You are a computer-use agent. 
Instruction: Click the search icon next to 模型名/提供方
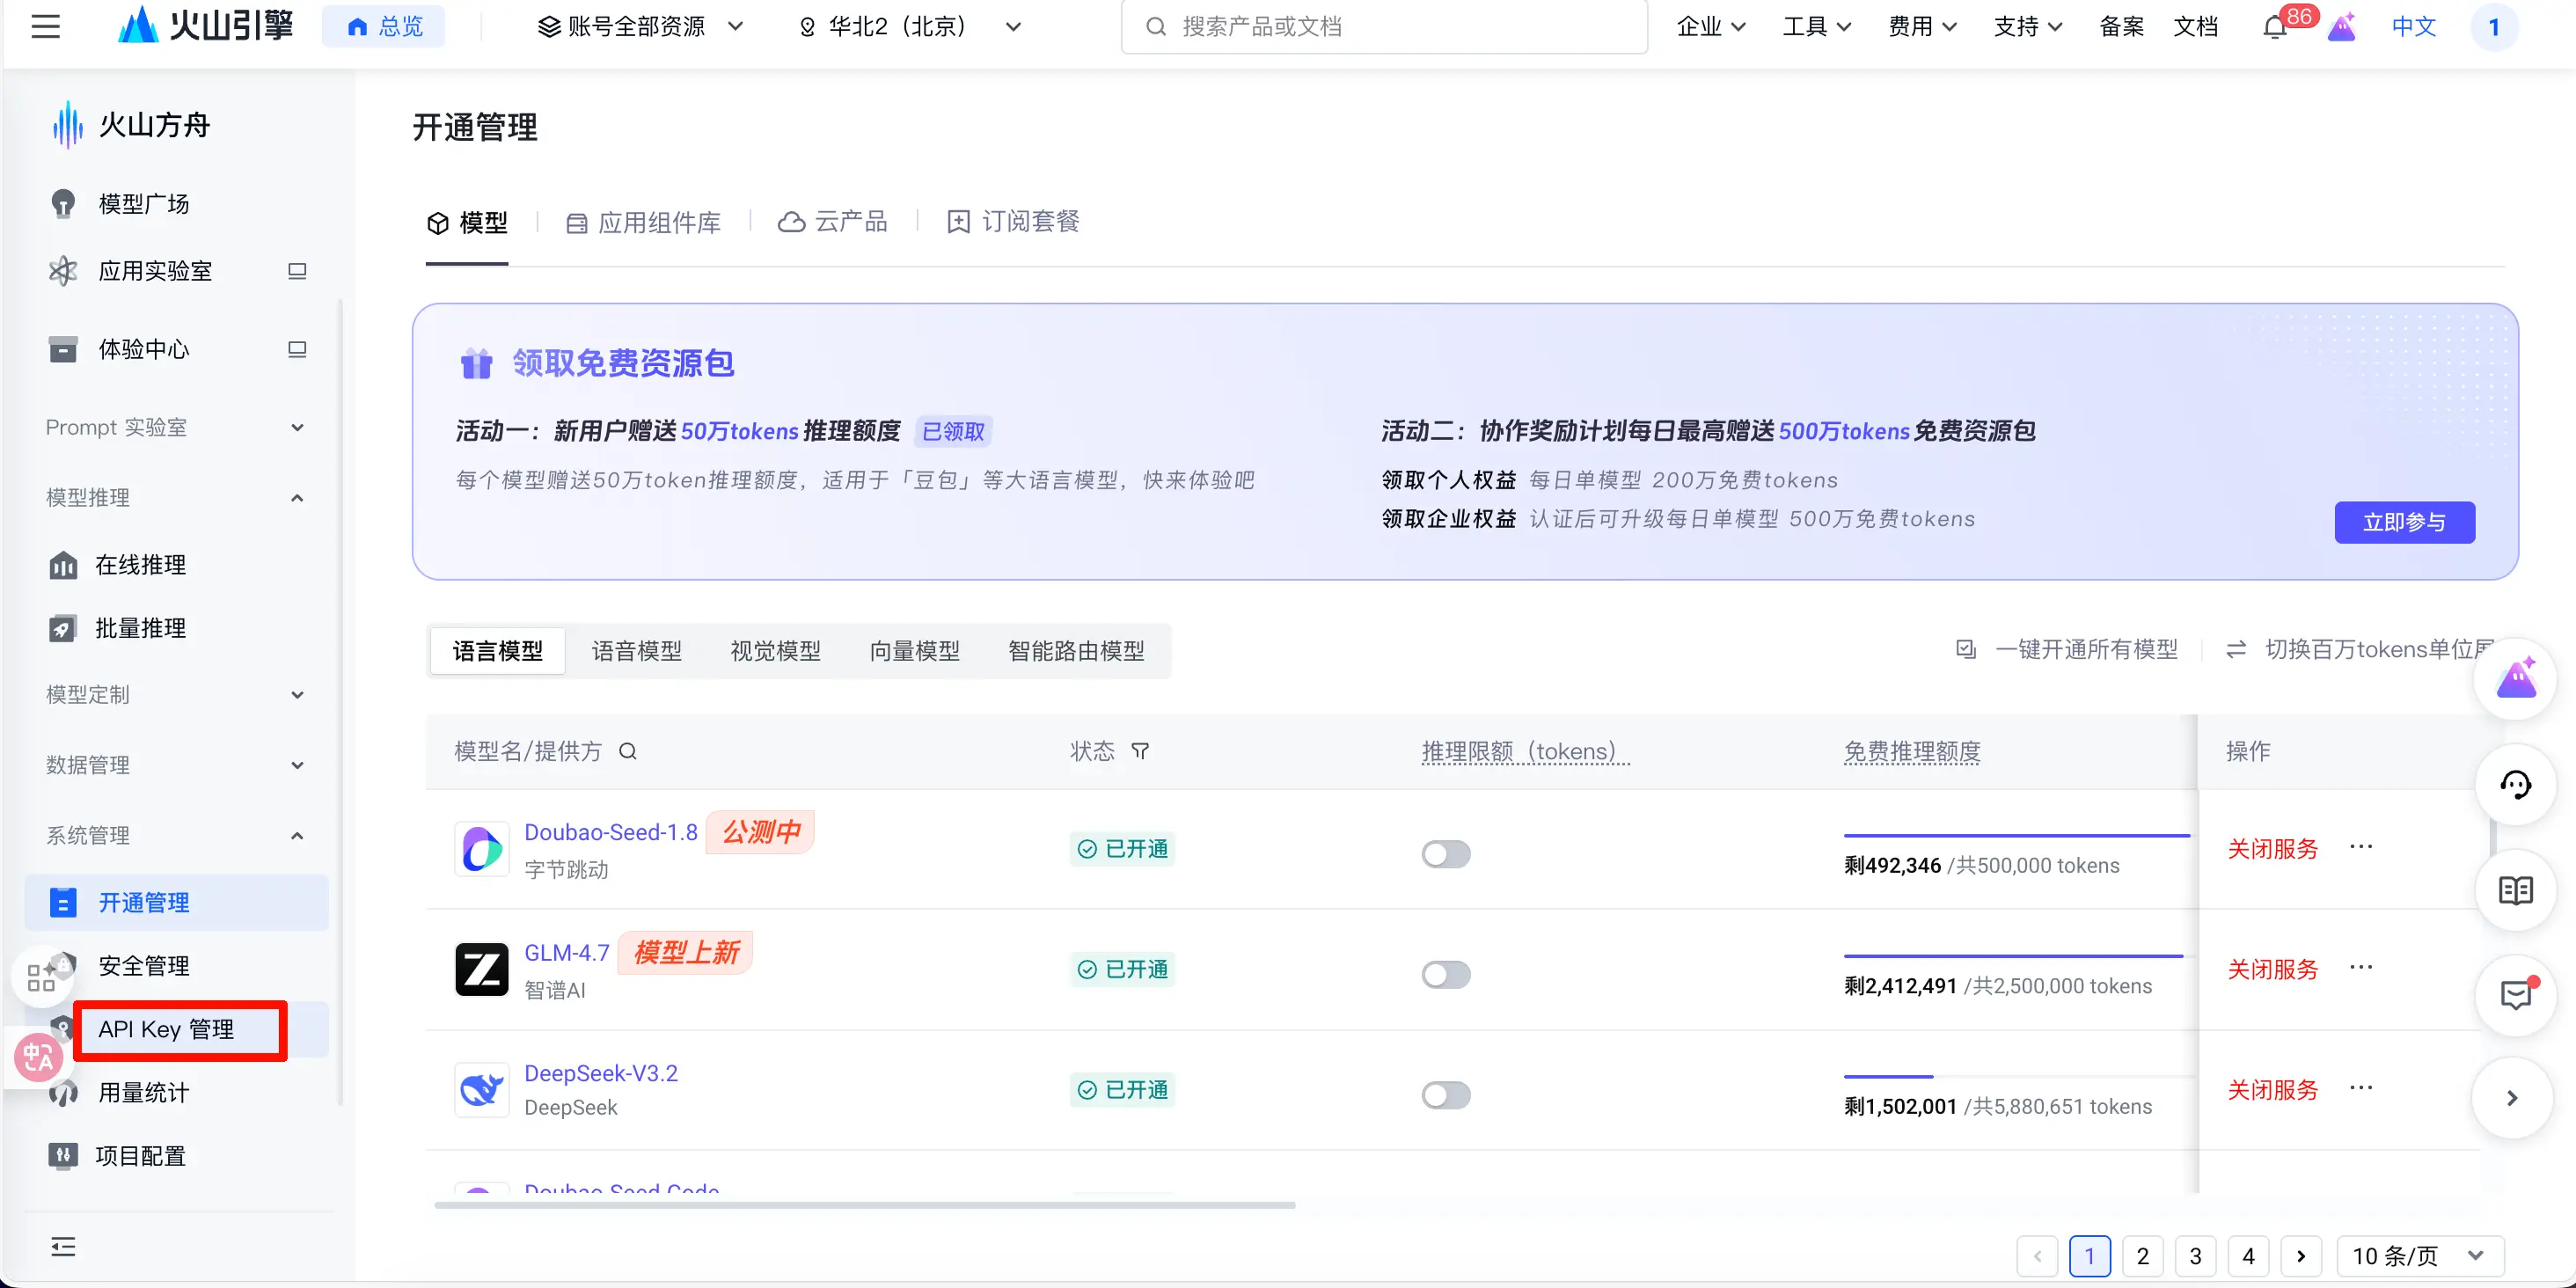click(628, 751)
